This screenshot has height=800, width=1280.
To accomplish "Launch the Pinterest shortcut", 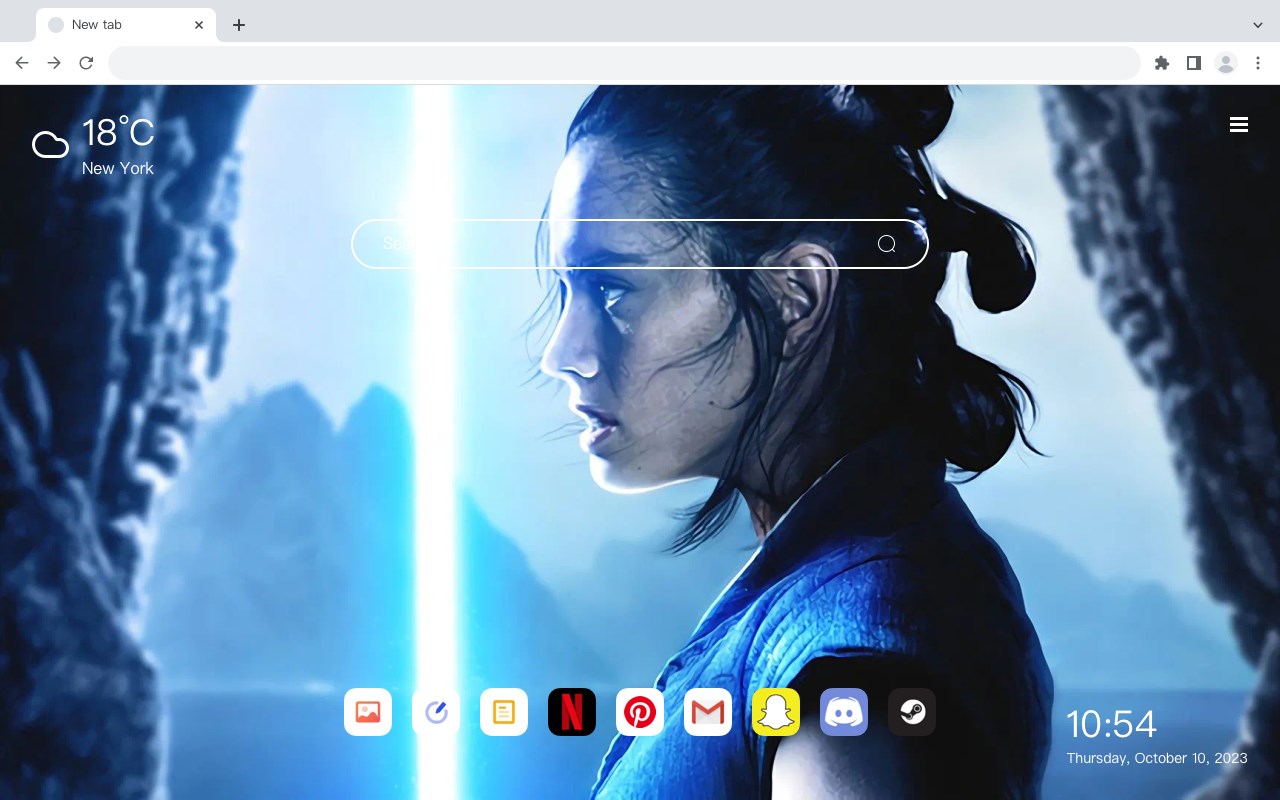I will click(x=640, y=712).
